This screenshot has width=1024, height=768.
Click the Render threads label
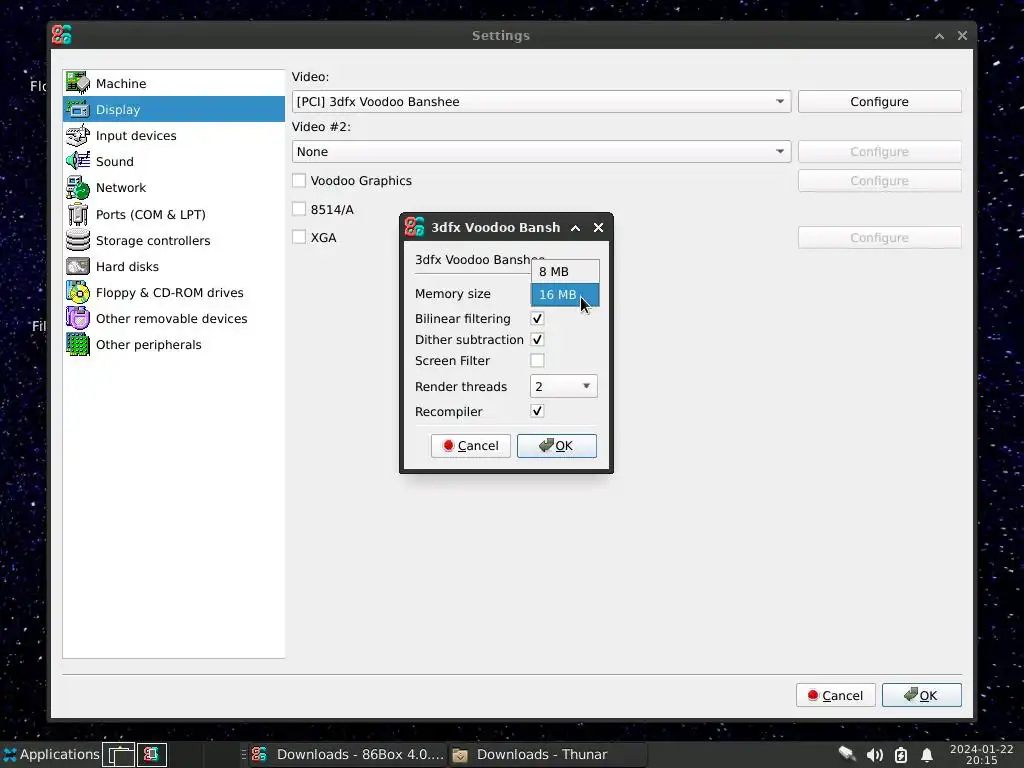460,387
